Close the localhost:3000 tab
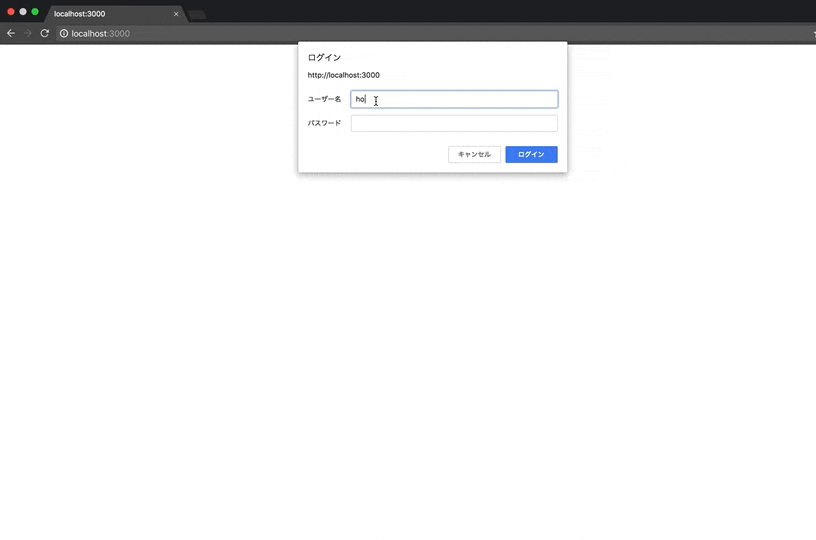Image resolution: width=816 pixels, height=540 pixels. [x=176, y=14]
